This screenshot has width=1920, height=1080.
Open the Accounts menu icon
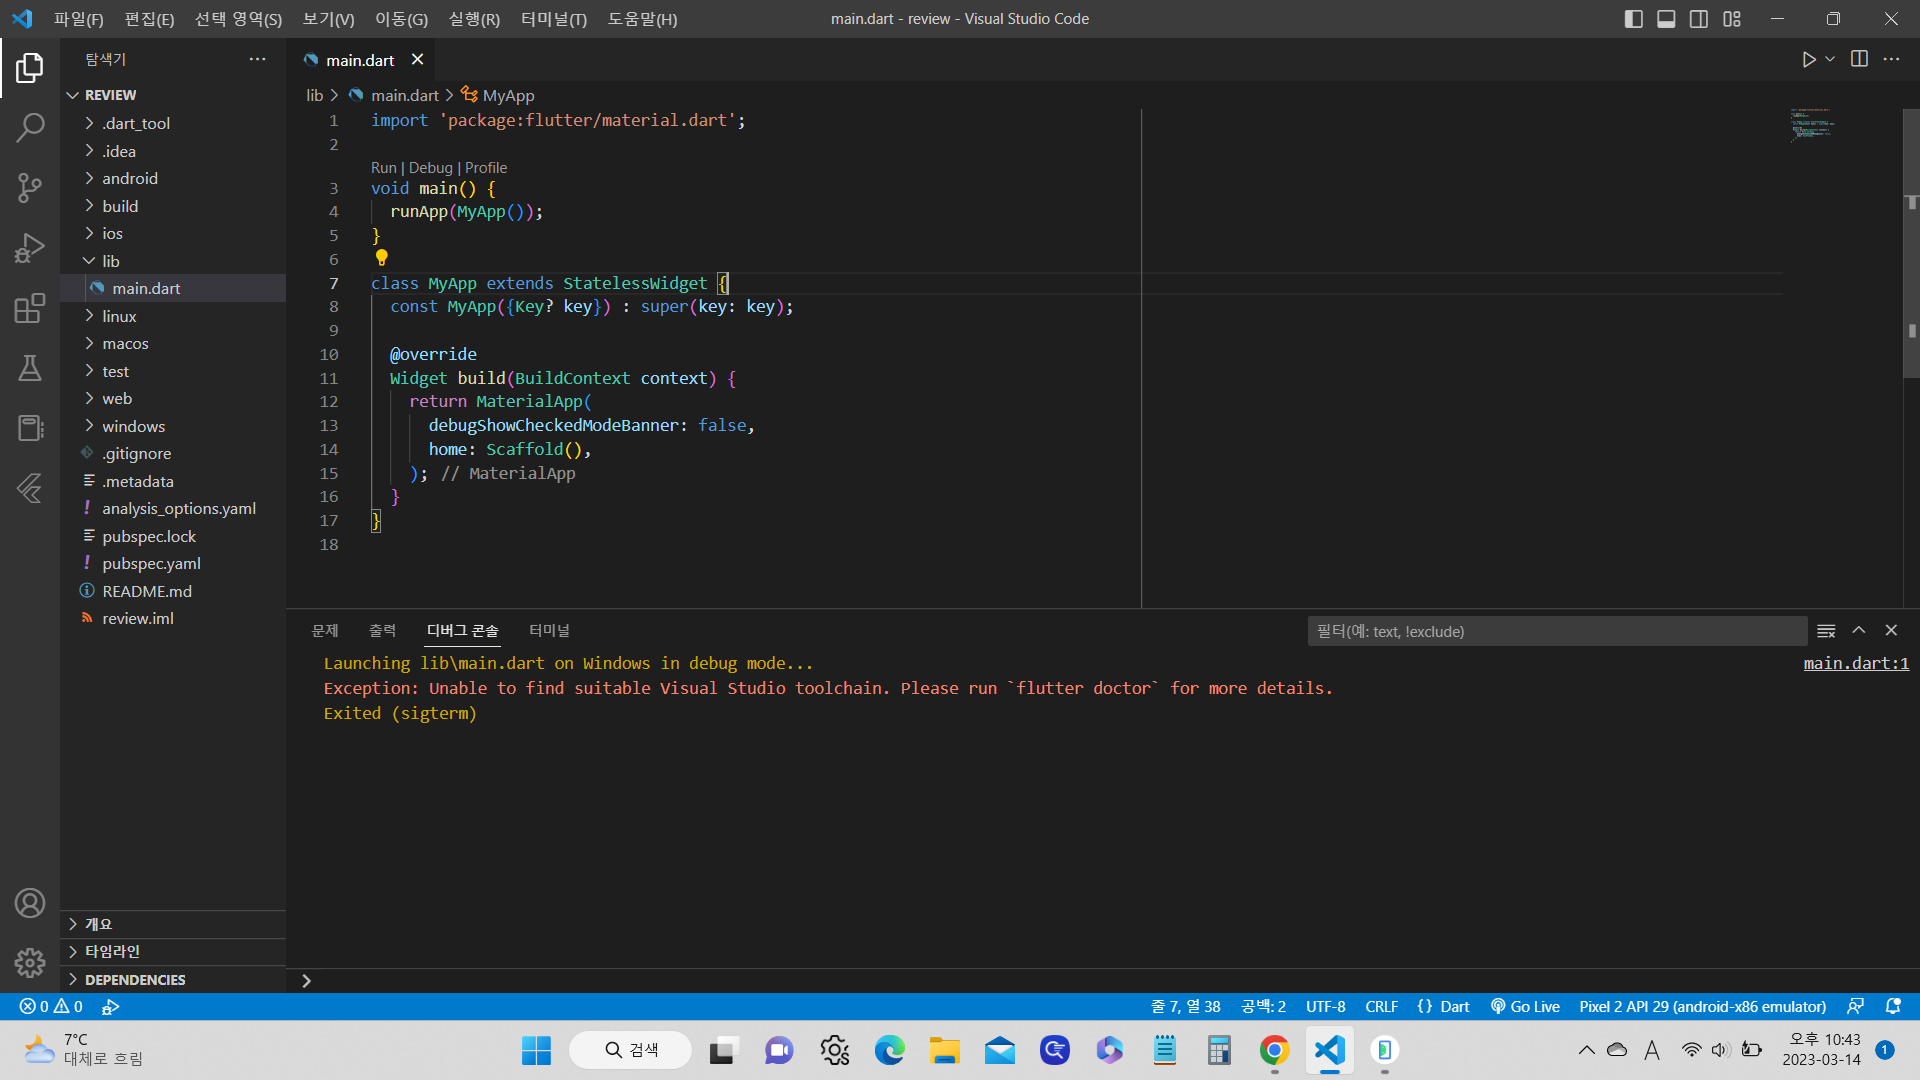[30, 903]
